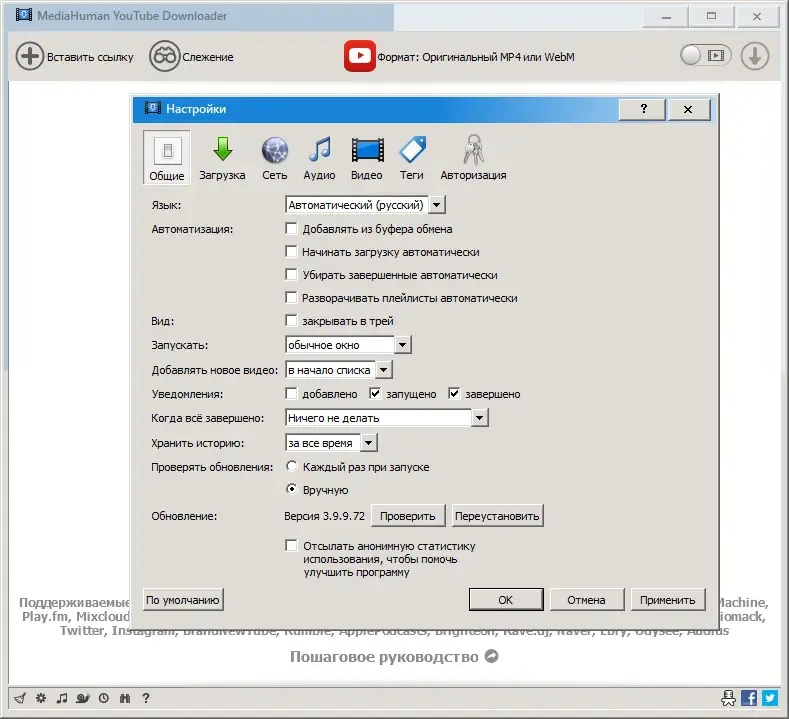Click the Вставить ссылку label

(90, 57)
